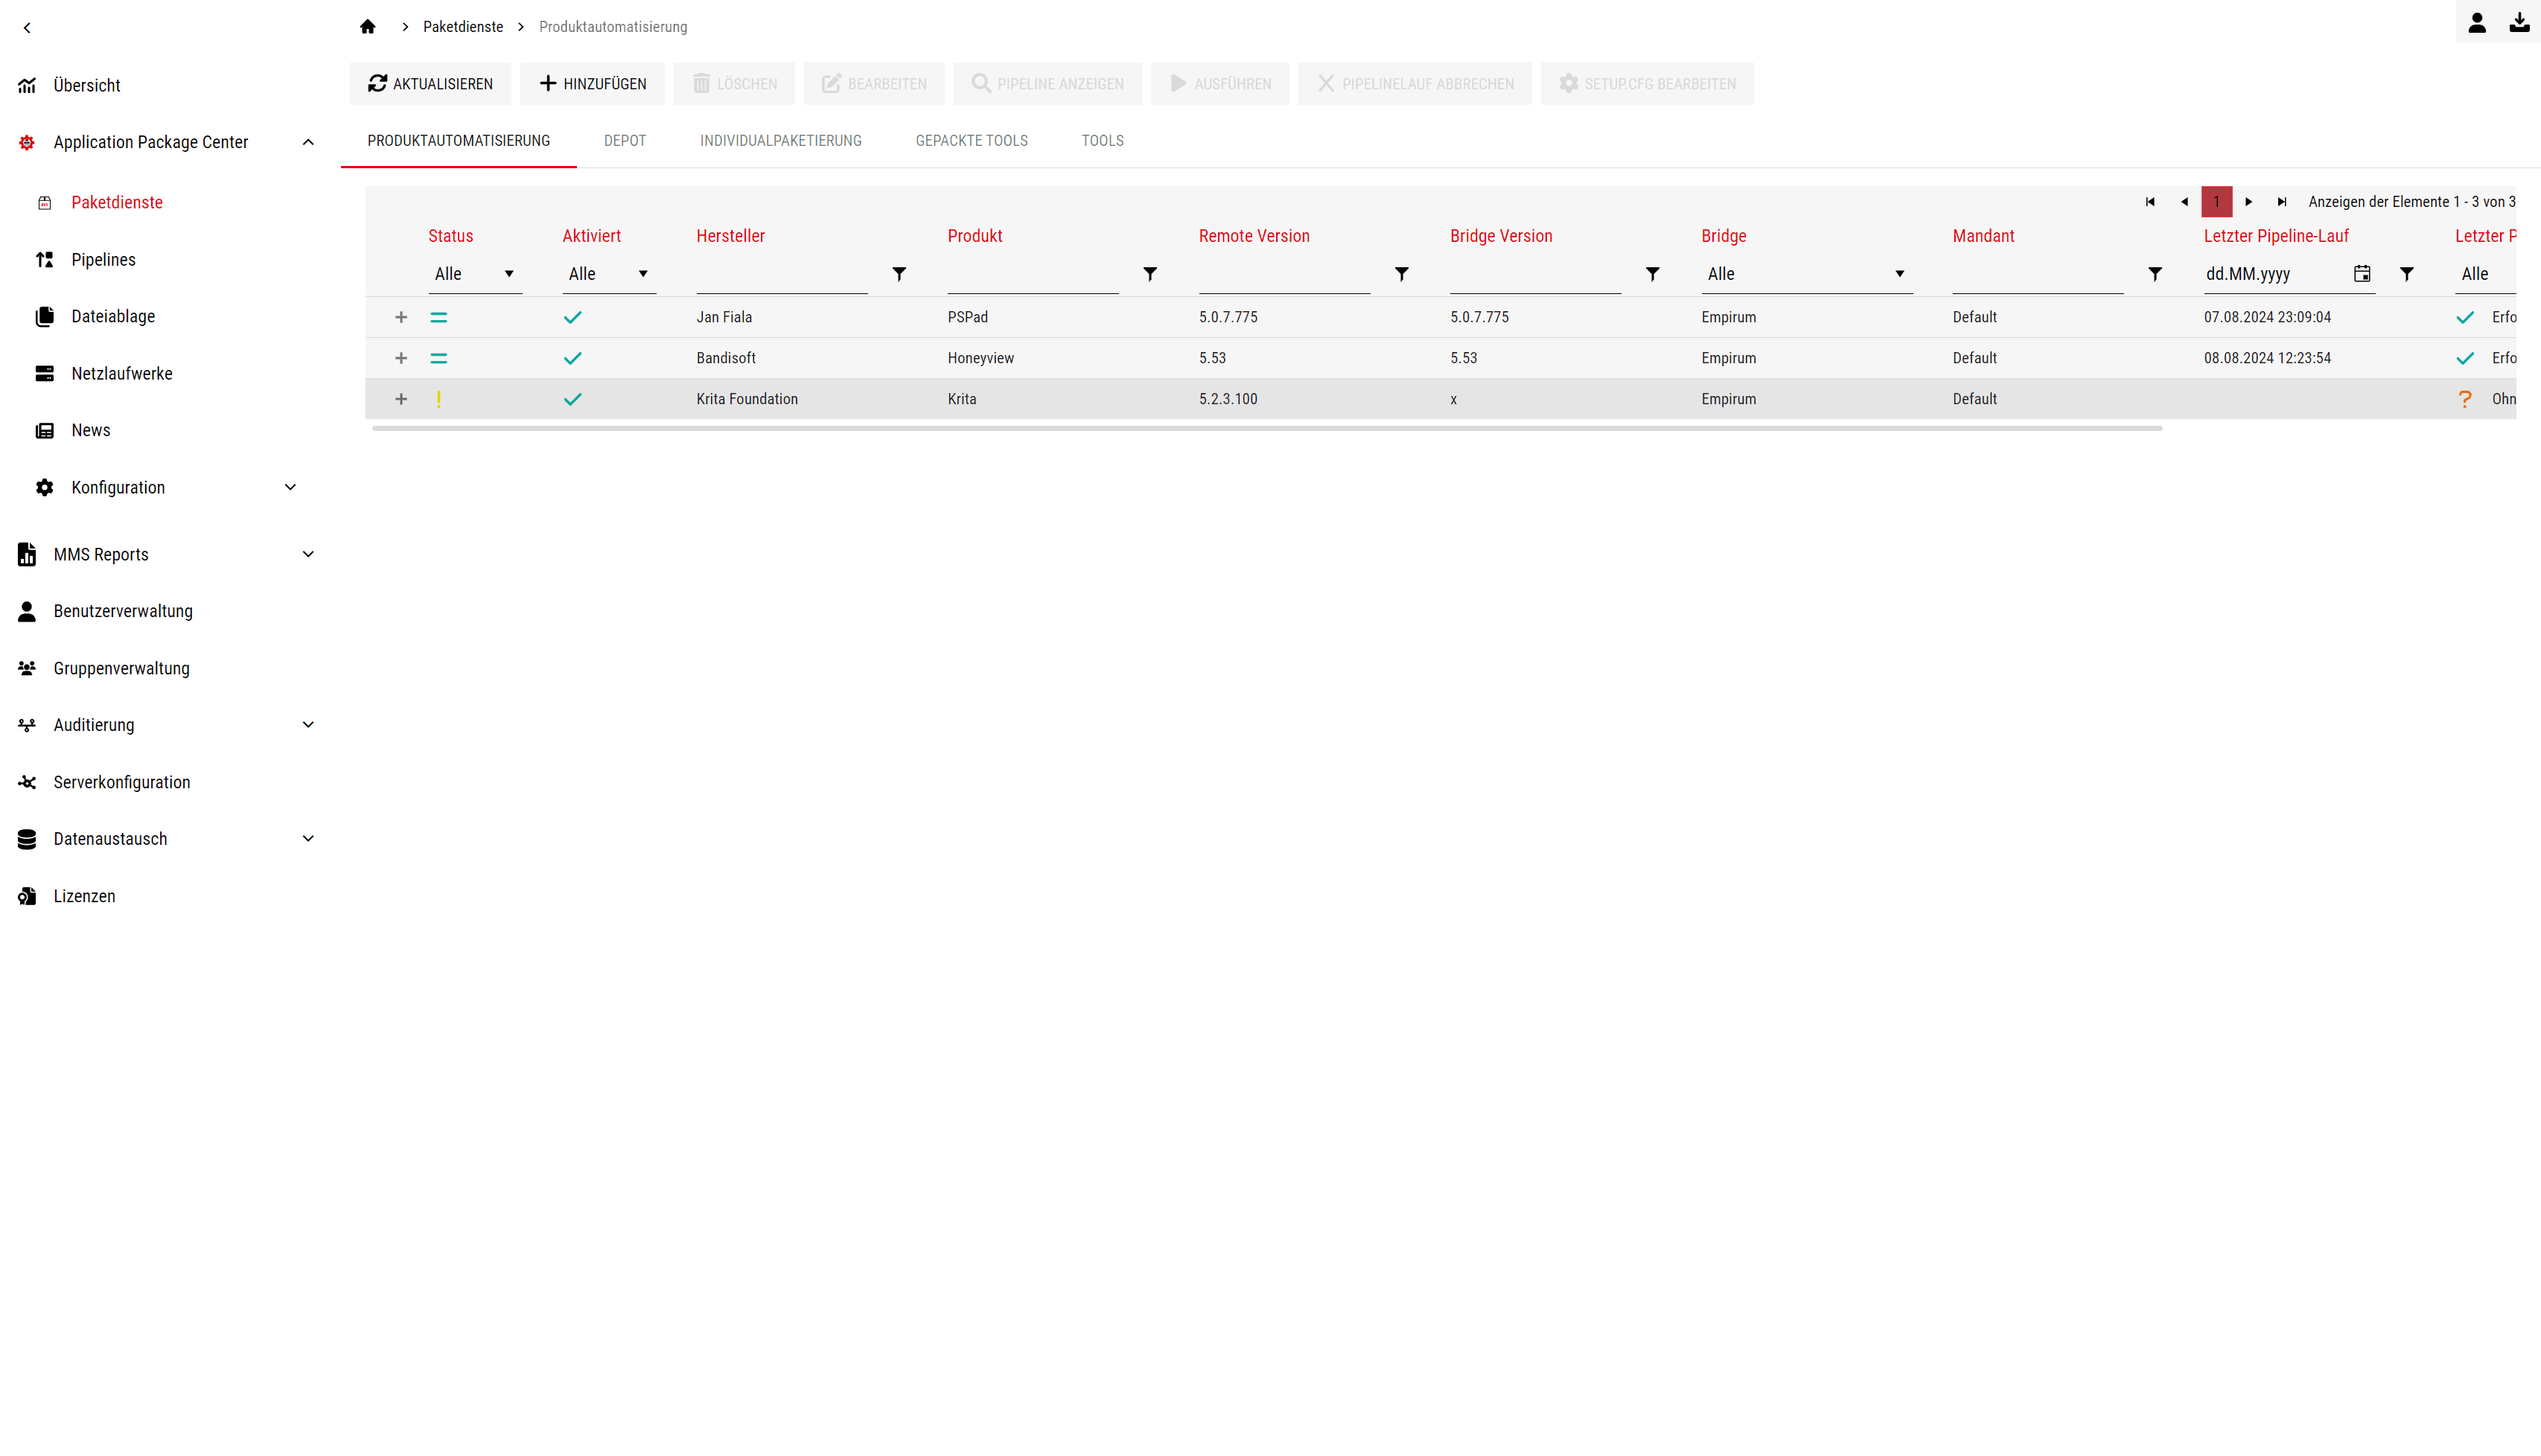Image resolution: width=2541 pixels, height=1456 pixels.
Task: Click Produkt filter funnel icon
Action: (x=1150, y=275)
